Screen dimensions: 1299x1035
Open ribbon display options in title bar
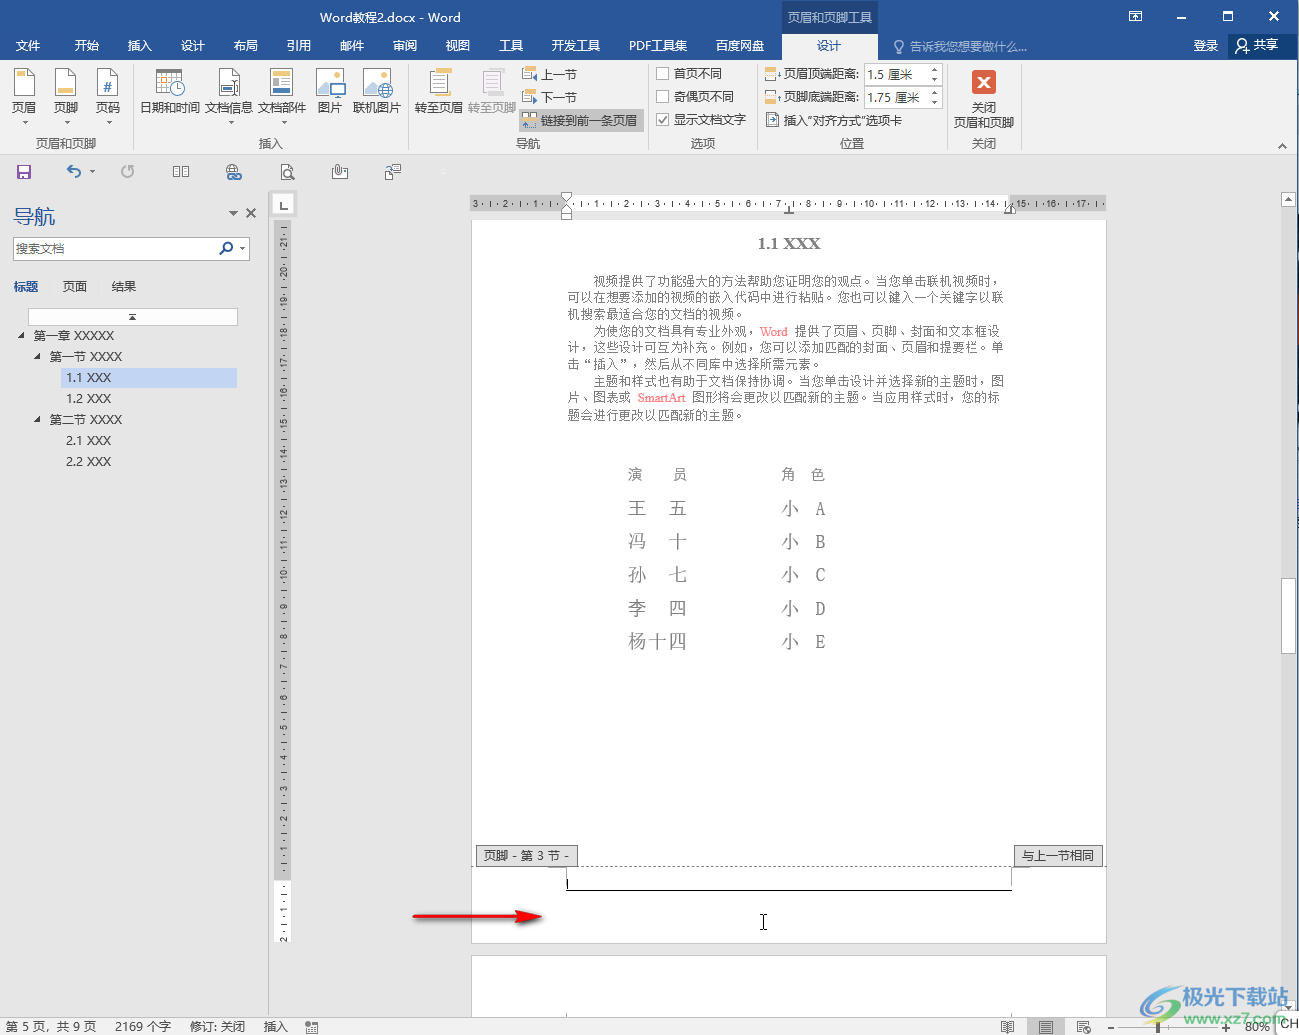tap(1135, 16)
